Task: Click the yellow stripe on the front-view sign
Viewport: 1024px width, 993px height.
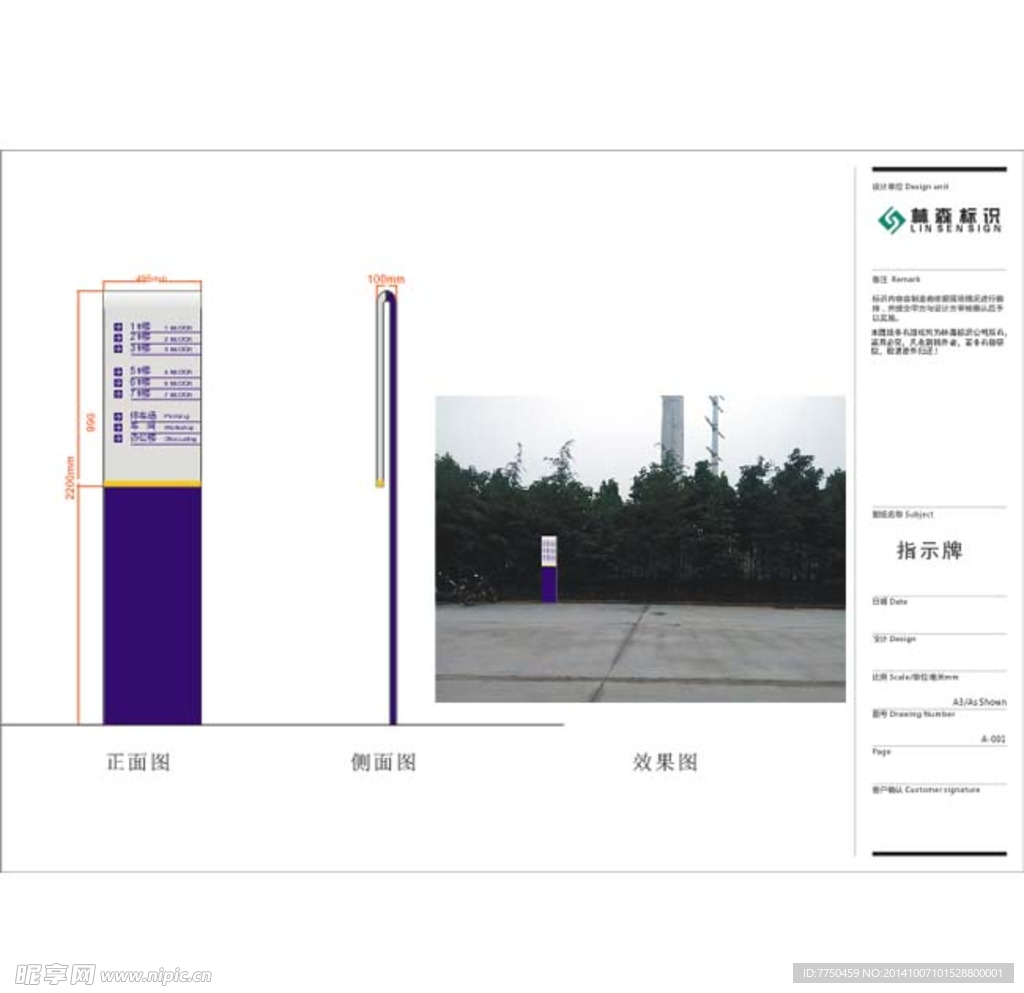Action: coord(152,484)
